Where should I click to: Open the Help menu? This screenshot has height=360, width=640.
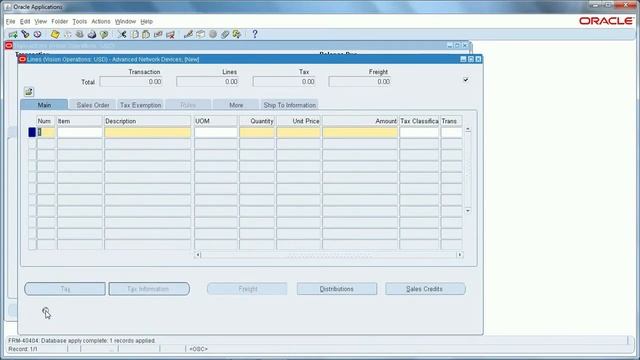(x=147, y=22)
